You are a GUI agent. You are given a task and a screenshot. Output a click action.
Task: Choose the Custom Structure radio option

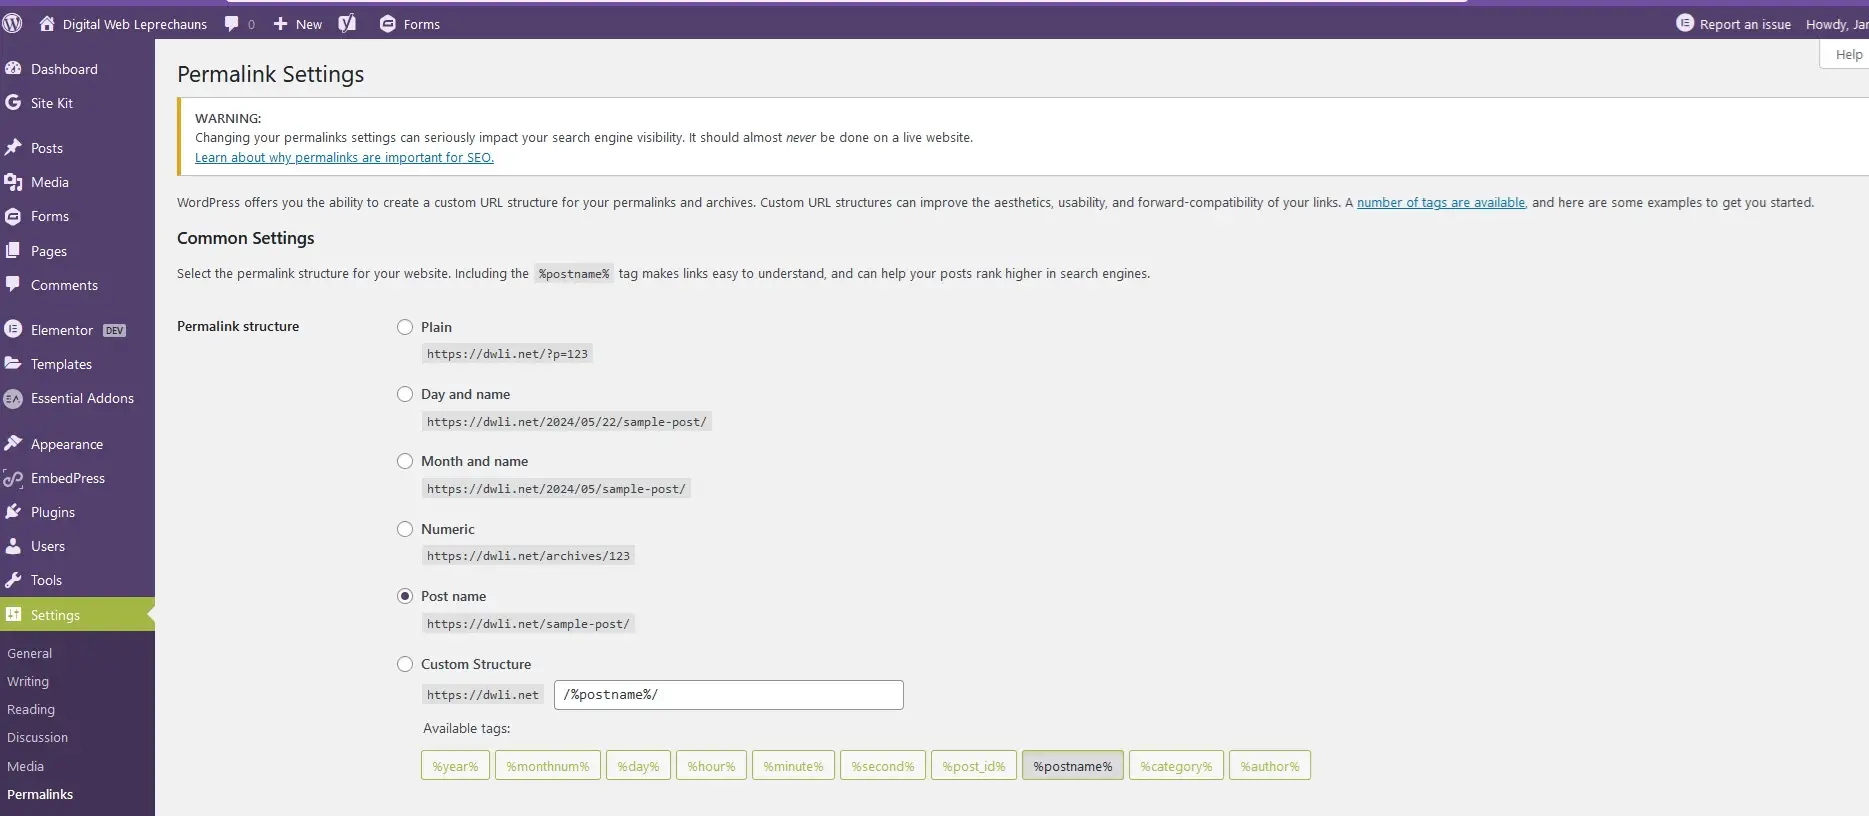(x=405, y=664)
